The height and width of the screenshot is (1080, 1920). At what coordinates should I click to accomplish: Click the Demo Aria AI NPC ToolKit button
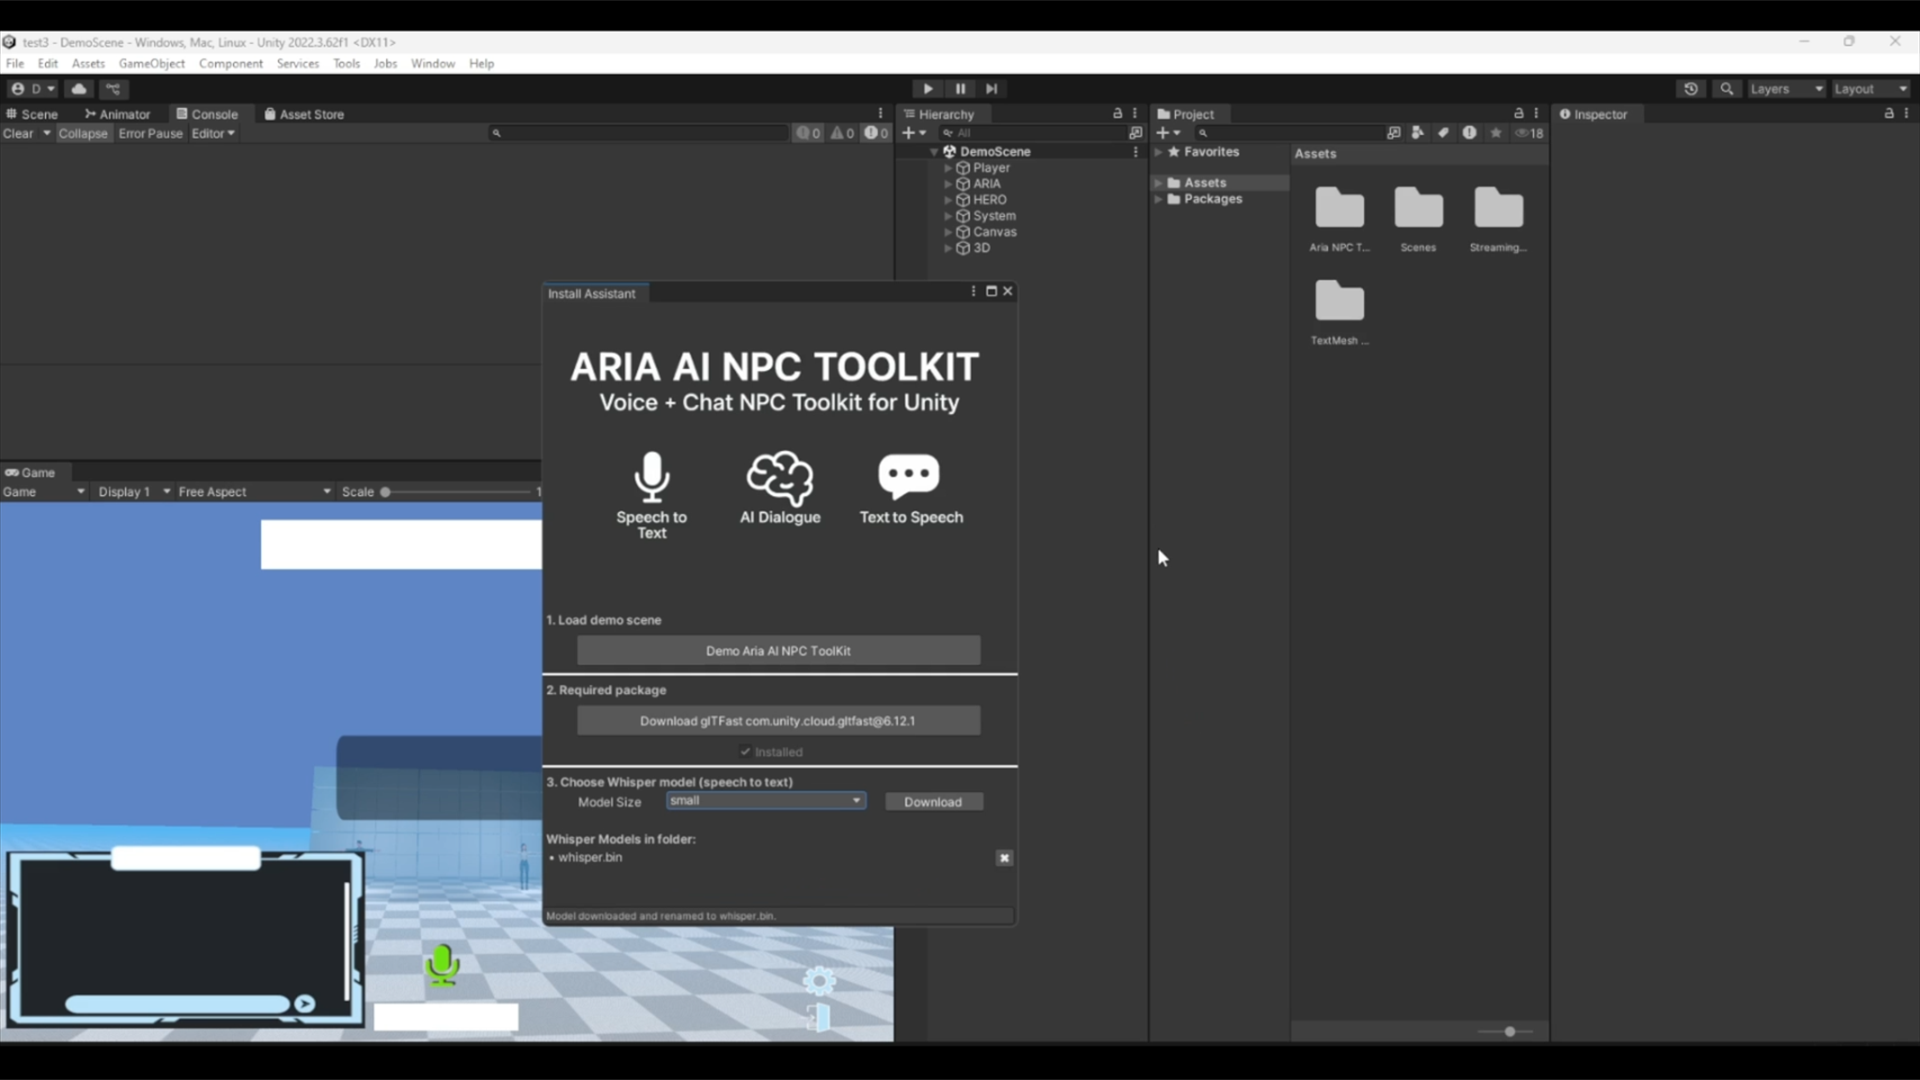point(778,651)
